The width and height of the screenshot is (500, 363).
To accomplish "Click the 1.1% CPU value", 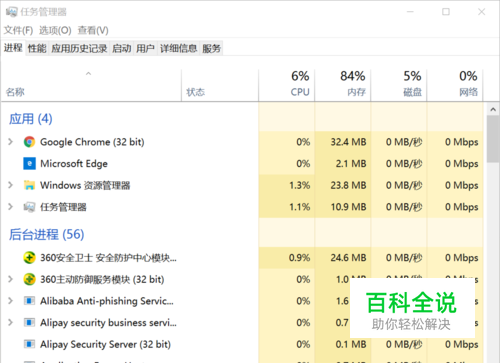I will [300, 207].
